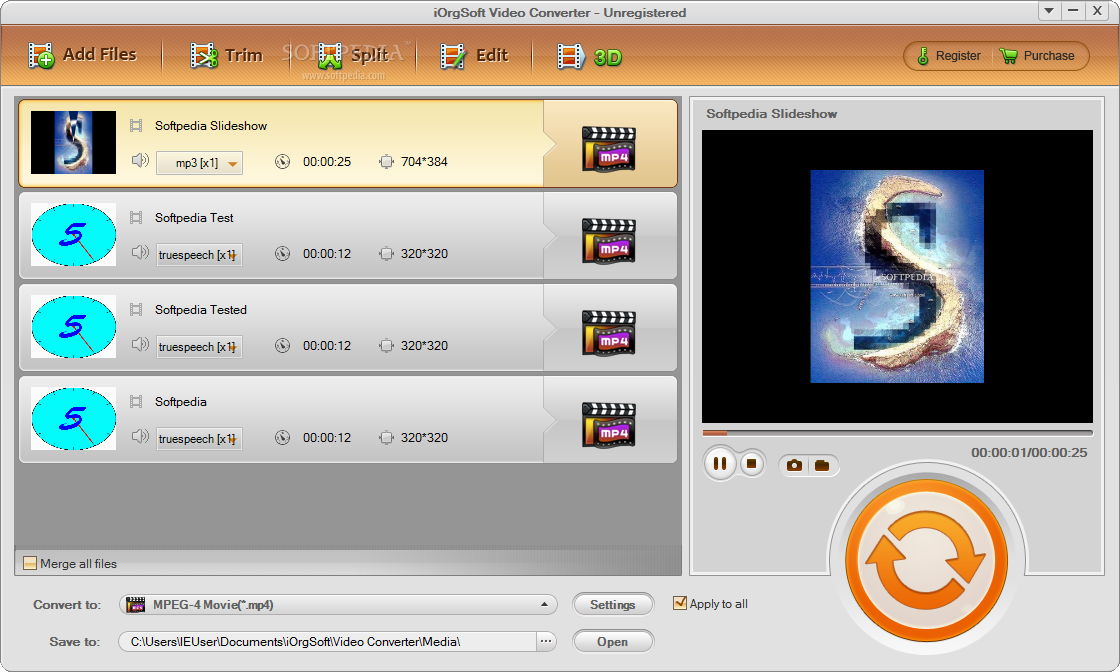Take a snapshot with the camera icon
The image size is (1120, 672).
point(794,466)
